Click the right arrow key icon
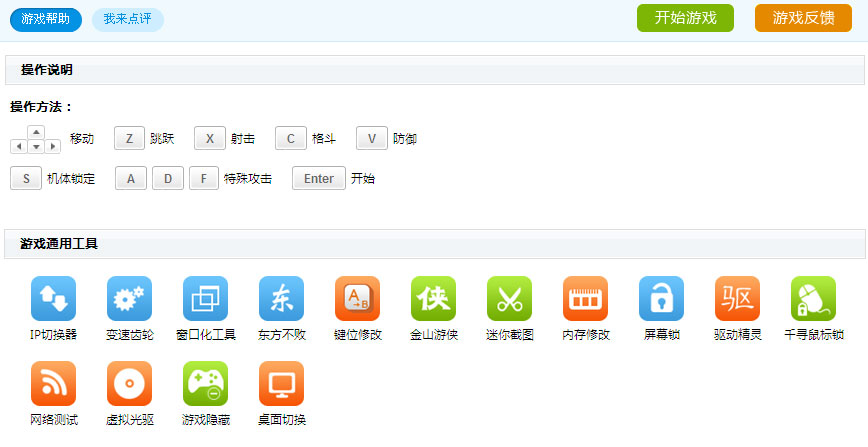Screen dimensions: 868x447 point(53,146)
